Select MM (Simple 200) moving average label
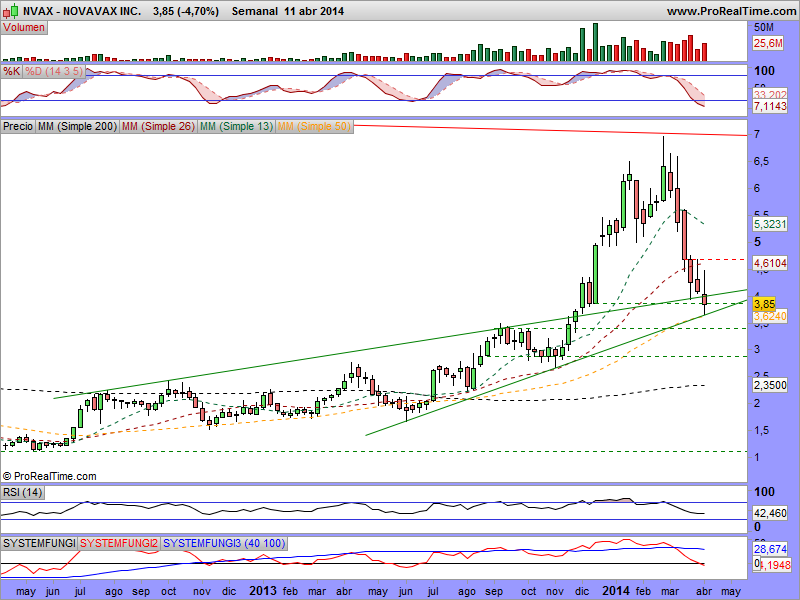The width and height of the screenshot is (800, 600). pos(78,126)
